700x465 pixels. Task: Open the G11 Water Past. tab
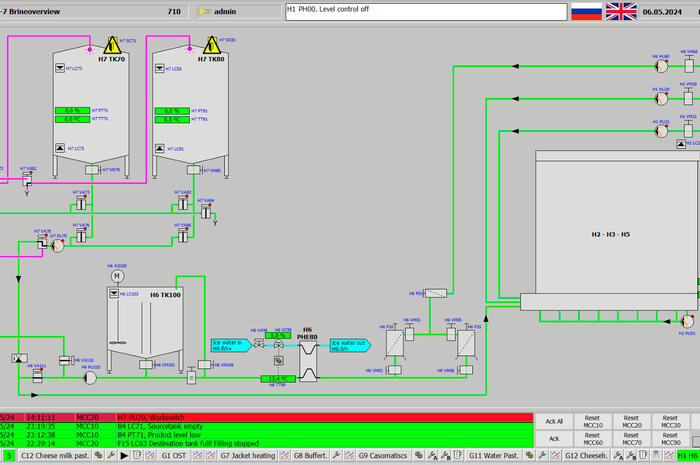494,456
